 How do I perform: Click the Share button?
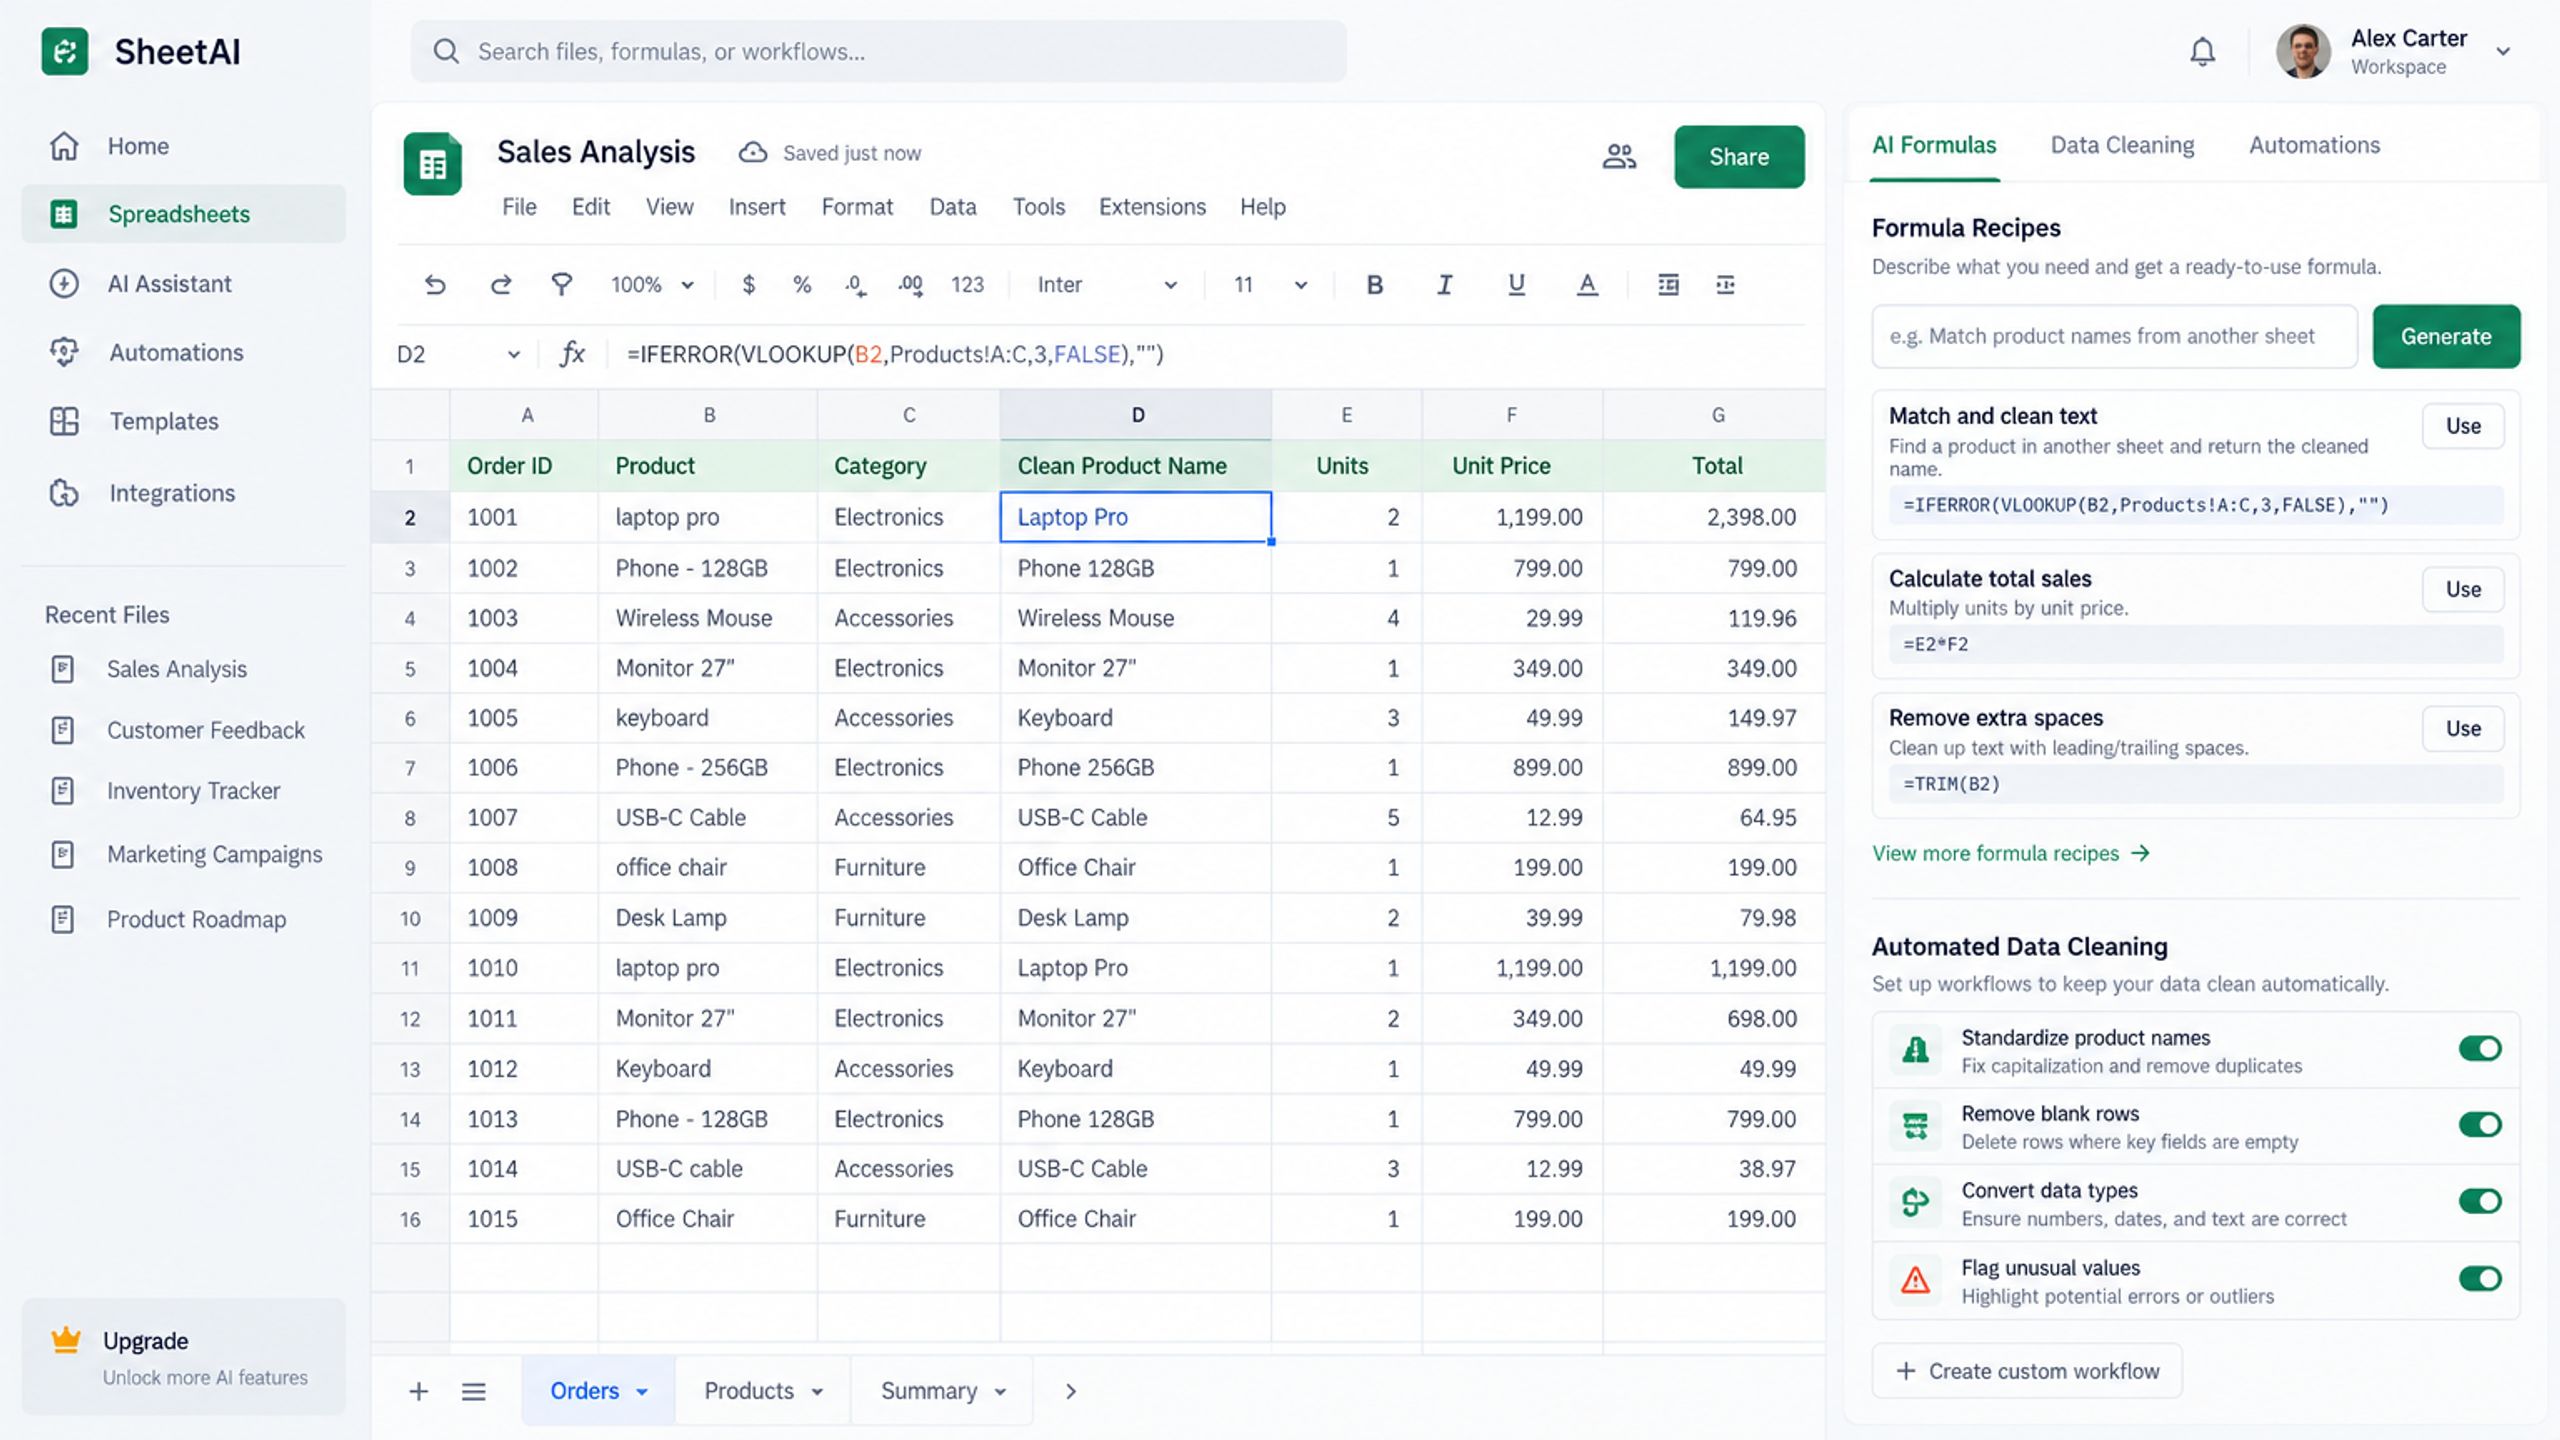1739,157
